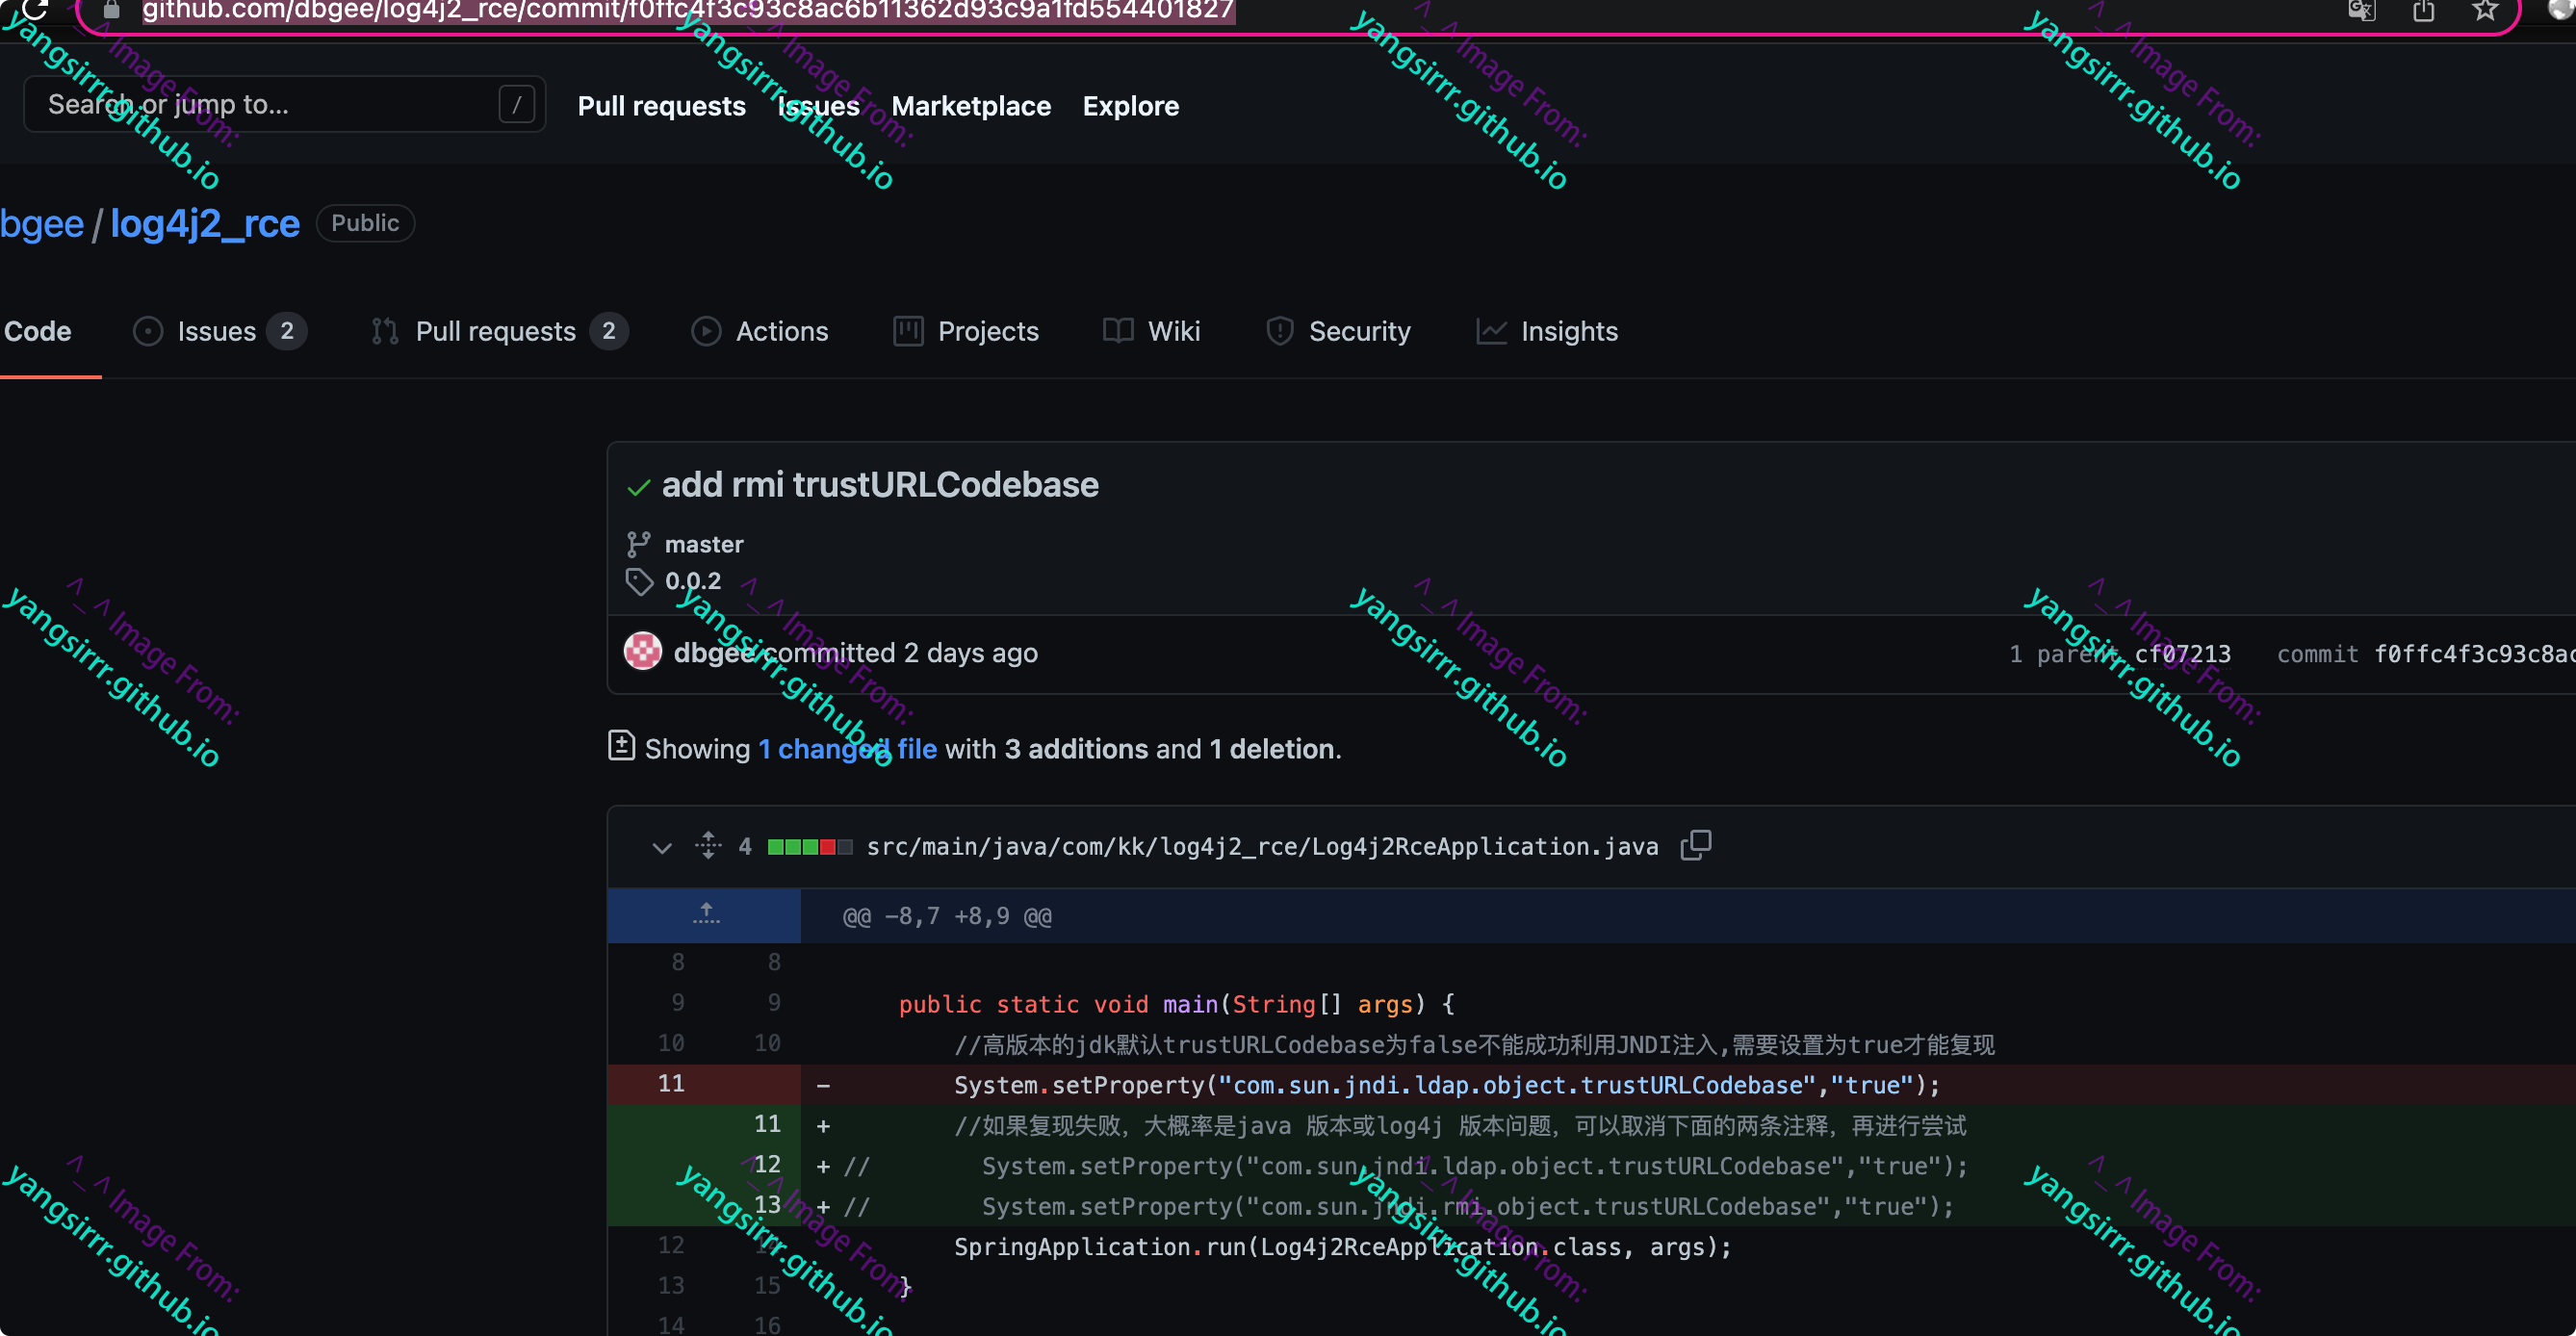Click the '1 changed file' link
The width and height of the screenshot is (2576, 1336).
pyautogui.click(x=847, y=748)
